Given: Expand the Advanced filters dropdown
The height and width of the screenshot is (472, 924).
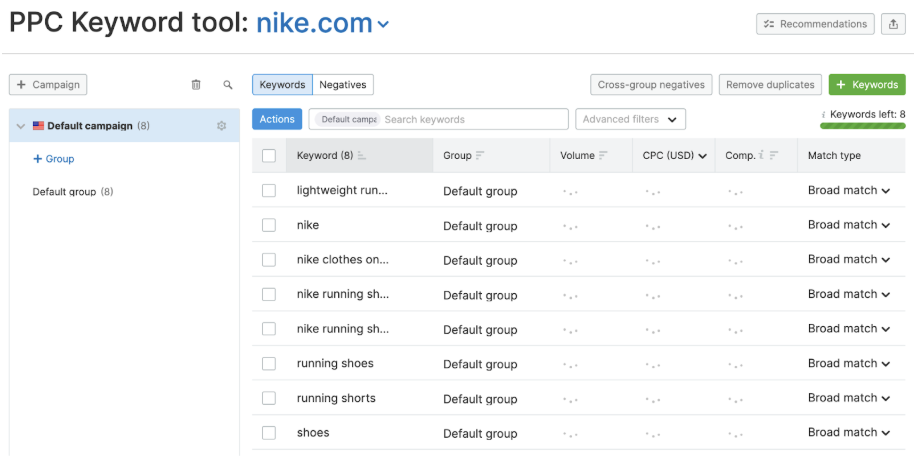Looking at the screenshot, I should click(630, 119).
